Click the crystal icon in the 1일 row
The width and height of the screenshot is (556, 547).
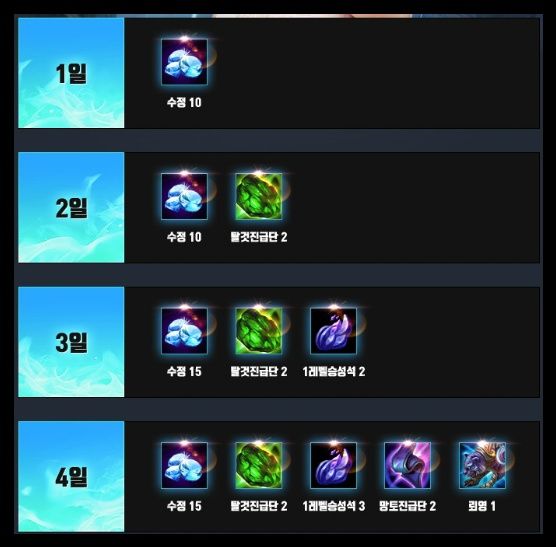[184, 62]
